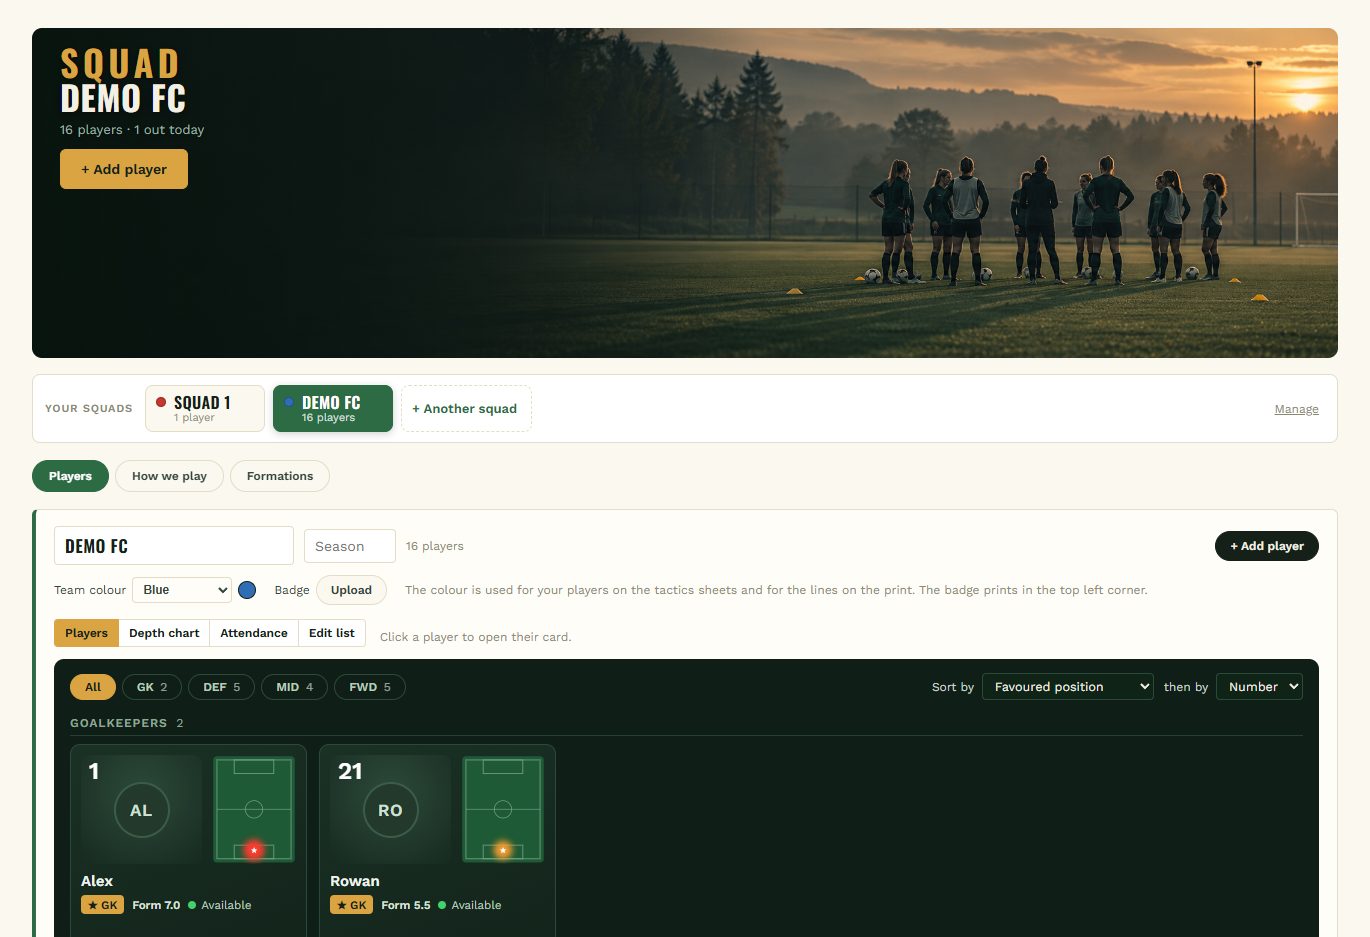Screen dimensions: 1370x937
Task: Upload a team badge
Action: [351, 590]
